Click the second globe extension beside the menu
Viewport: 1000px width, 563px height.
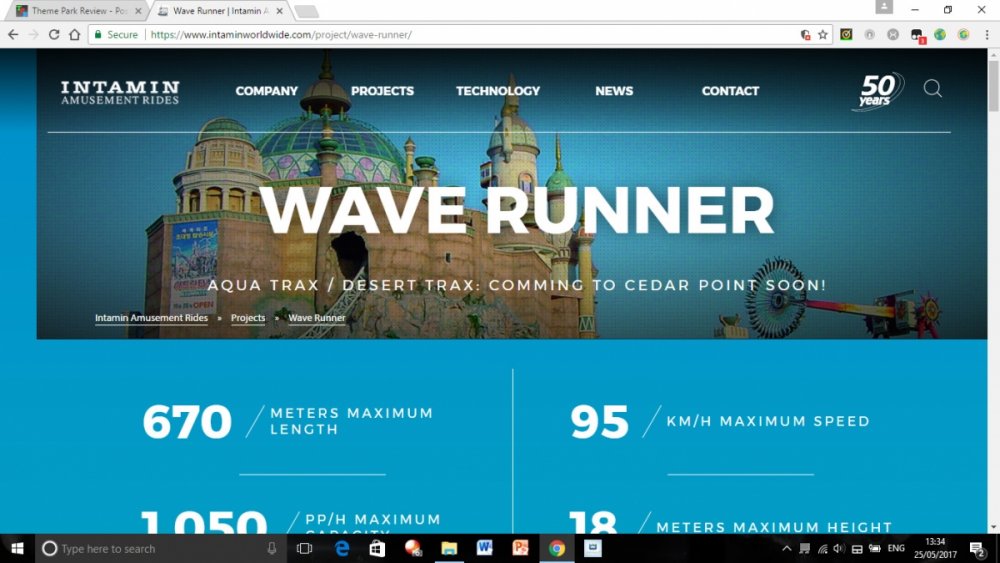click(963, 34)
